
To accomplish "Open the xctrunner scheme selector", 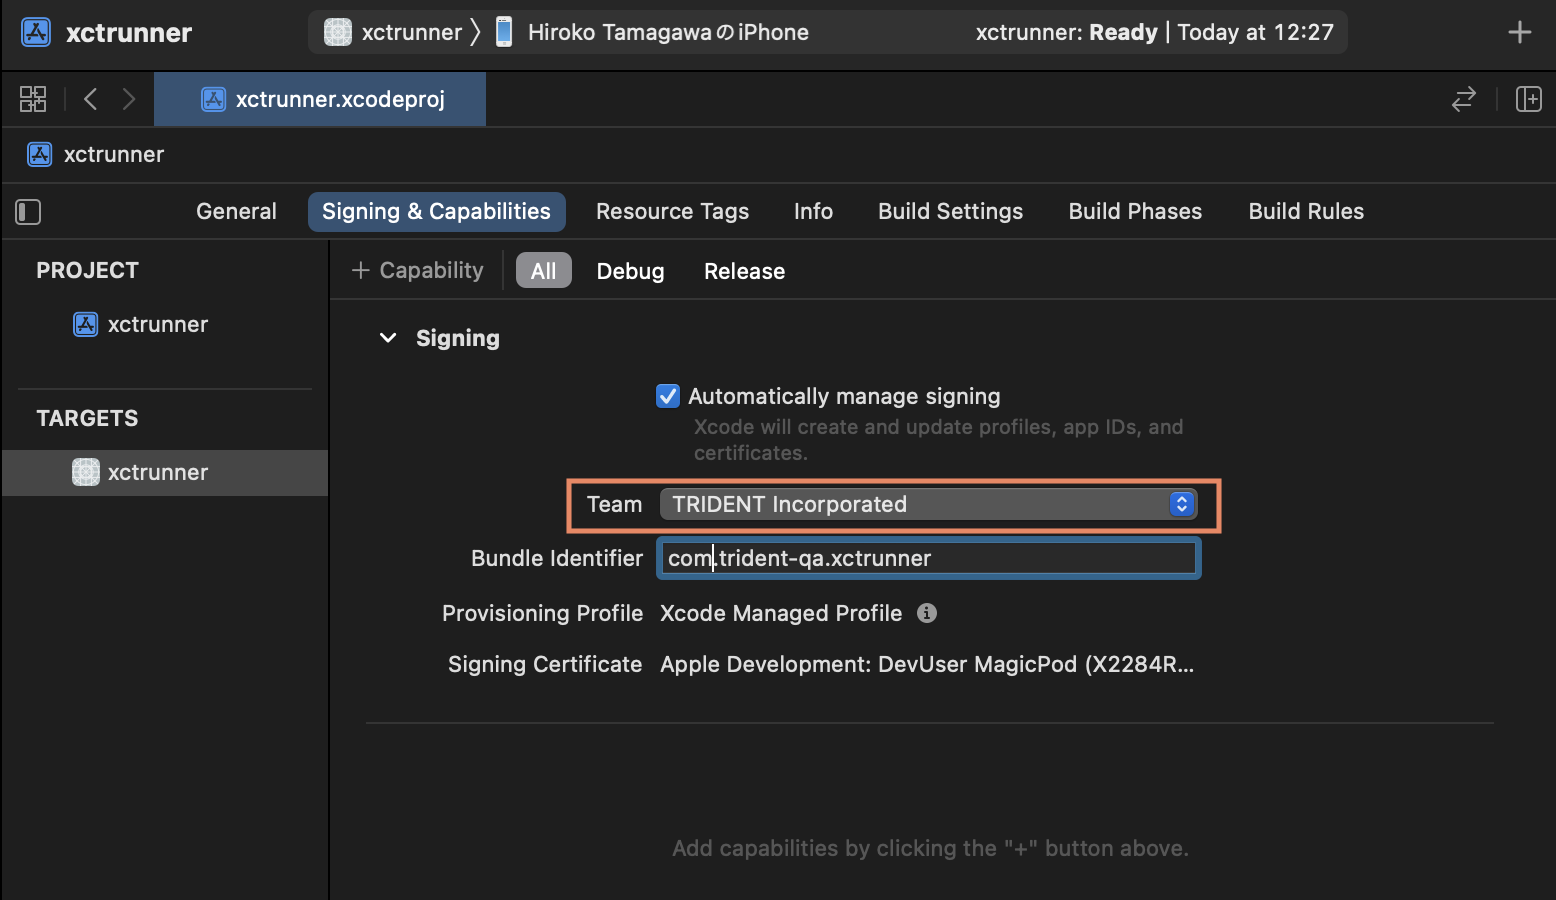I will click(393, 32).
